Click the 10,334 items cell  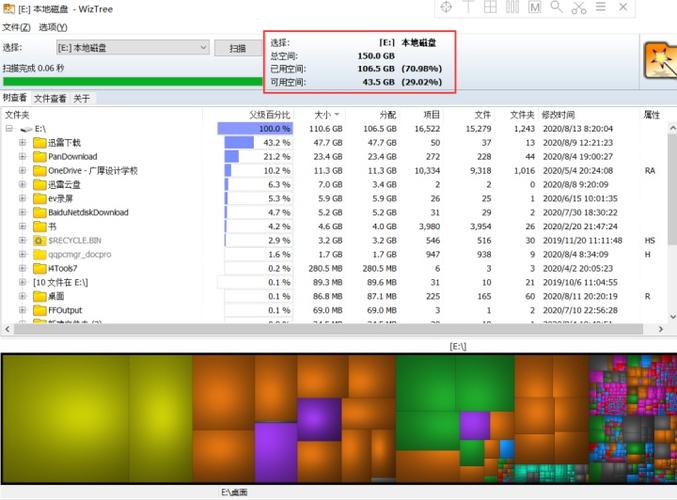[427, 171]
